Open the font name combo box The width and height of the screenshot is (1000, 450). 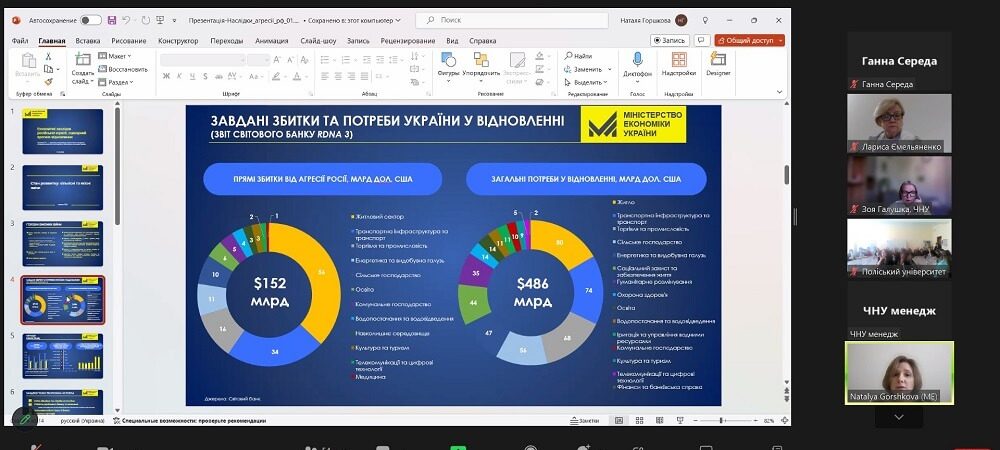[202, 59]
